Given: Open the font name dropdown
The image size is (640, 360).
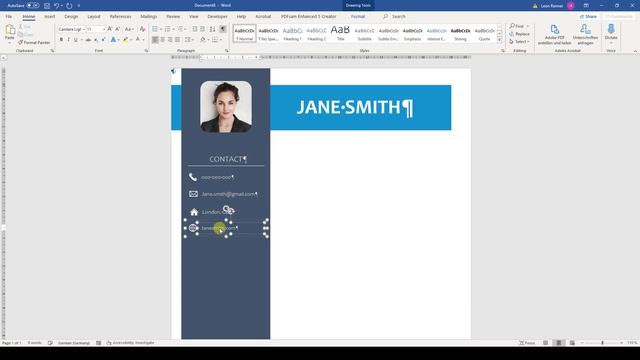Looking at the screenshot, I should (x=84, y=29).
